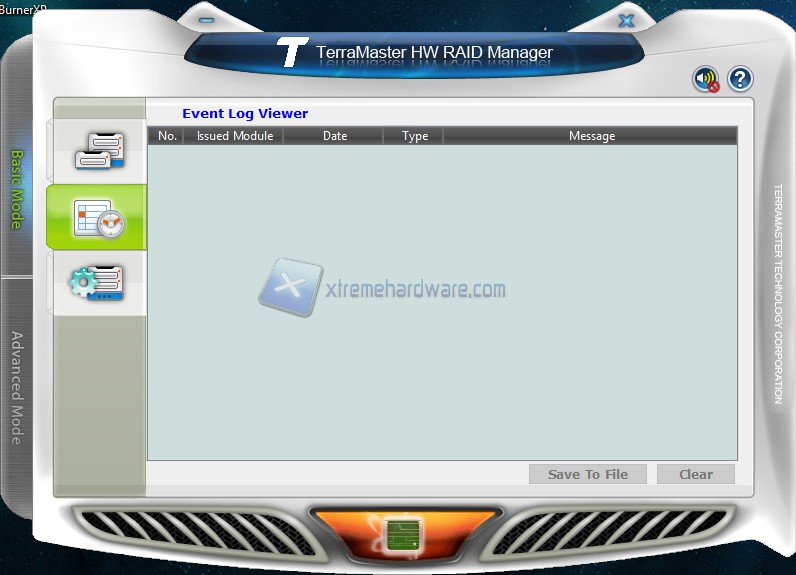Switch to the Basic Mode tab

17,190
